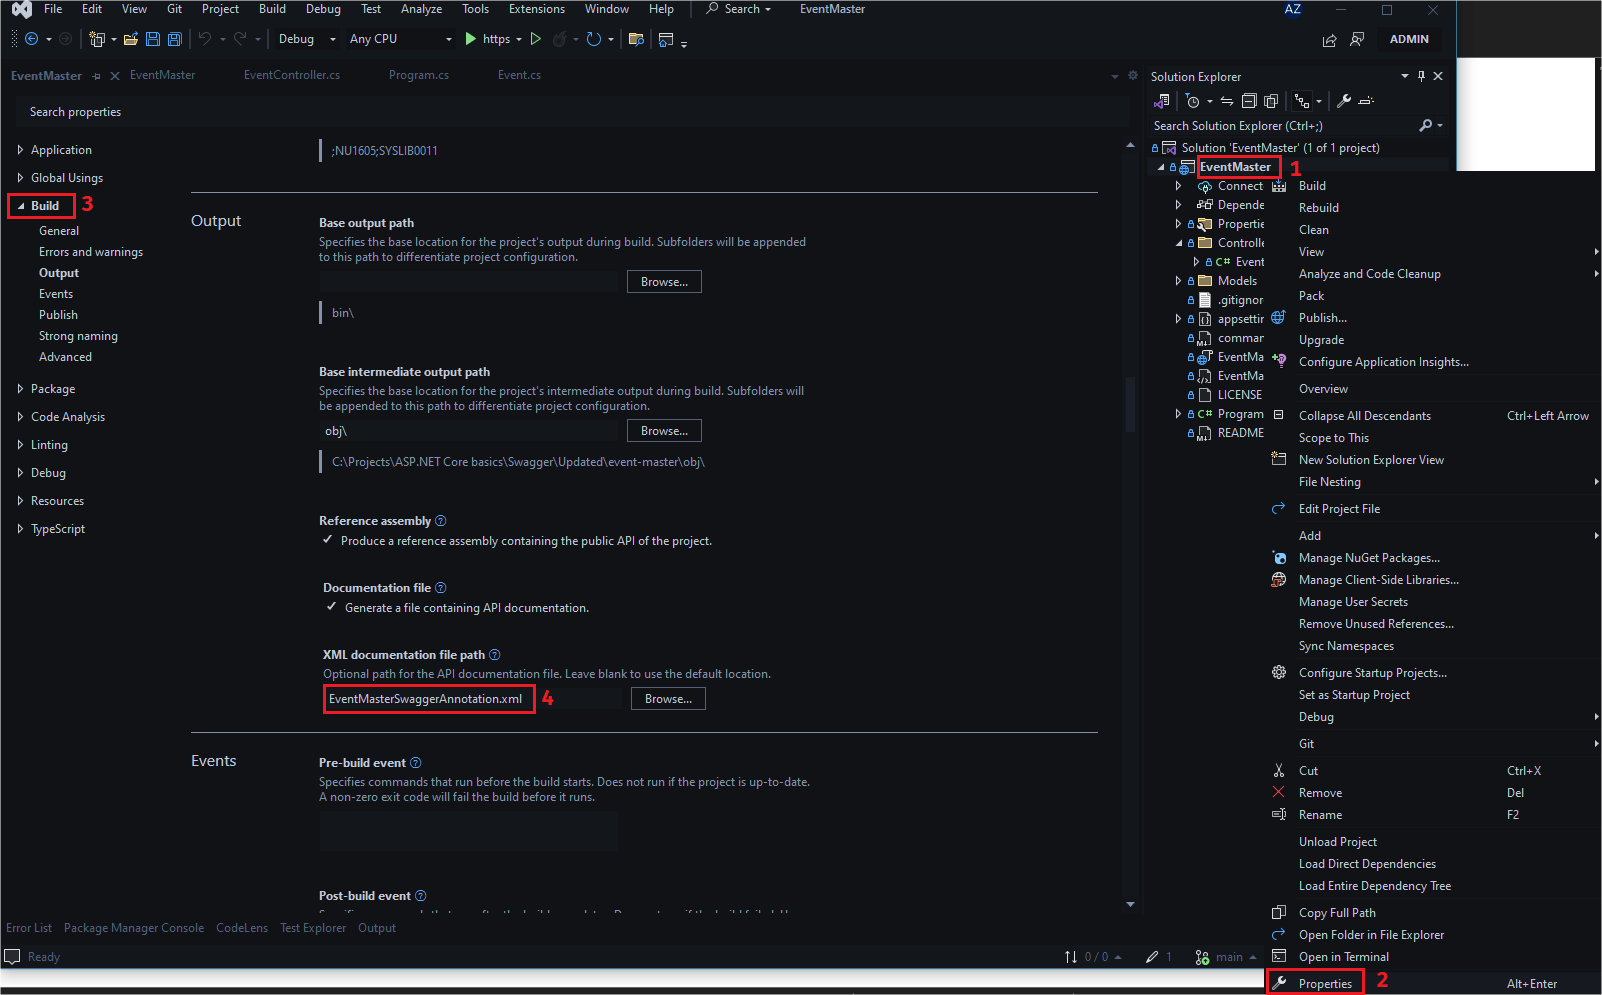This screenshot has width=1602, height=995.
Task: Click Collapse All icon in Solution Explorer
Action: coord(1249,101)
